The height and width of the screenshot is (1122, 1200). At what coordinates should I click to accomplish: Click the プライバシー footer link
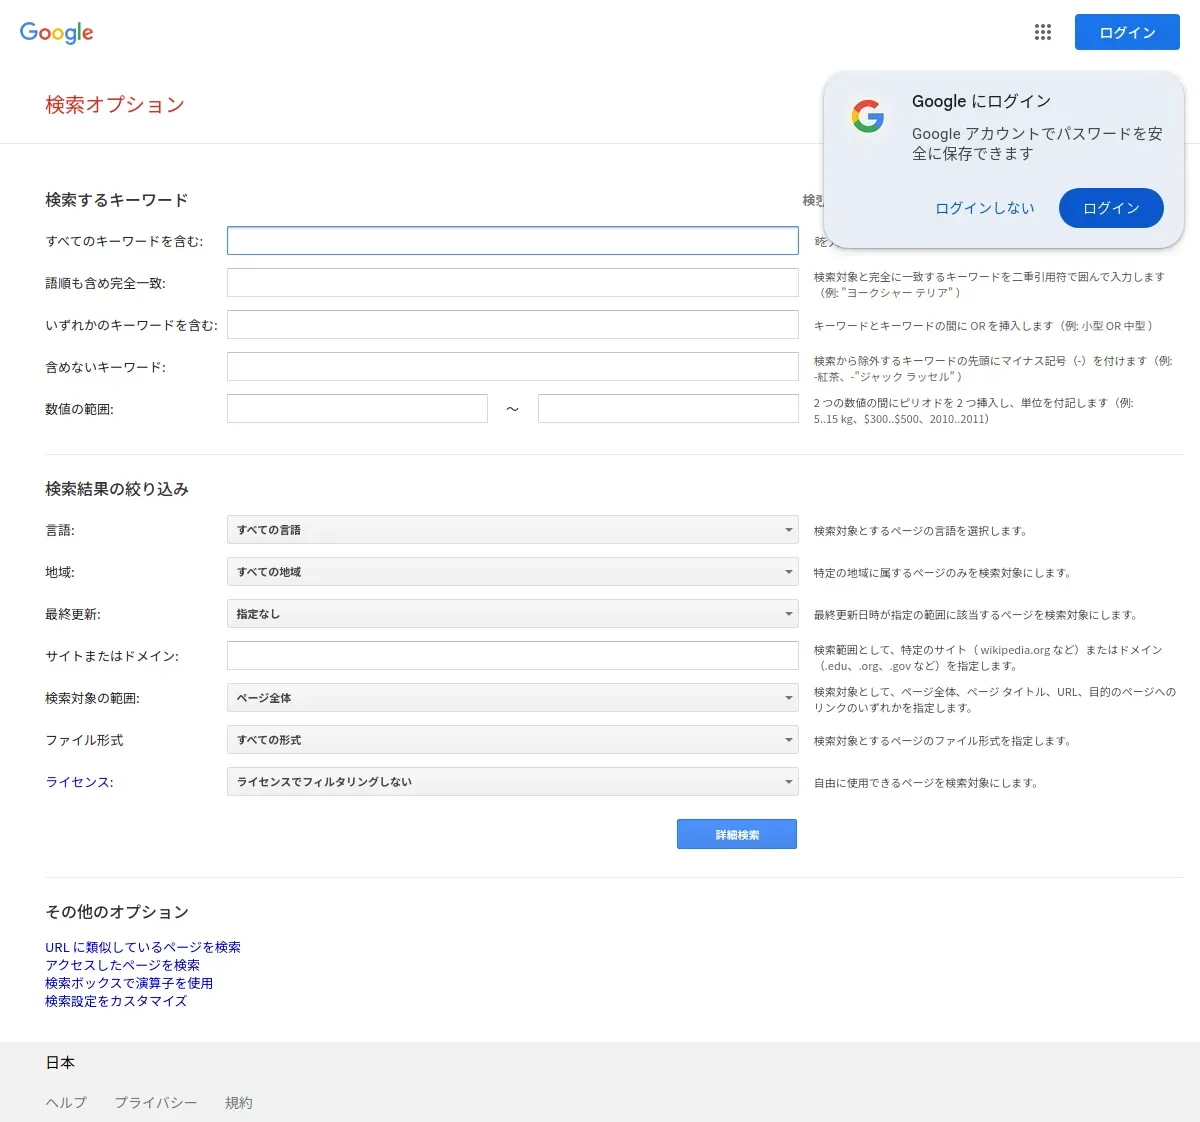(x=155, y=1102)
